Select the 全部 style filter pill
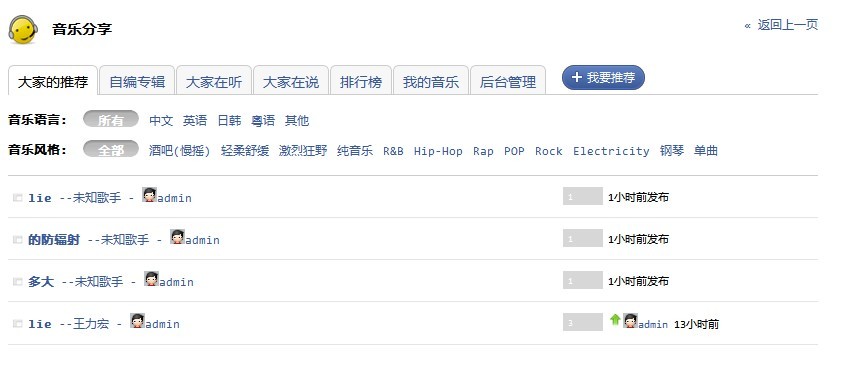Image resolution: width=850 pixels, height=370 pixels. [x=111, y=150]
